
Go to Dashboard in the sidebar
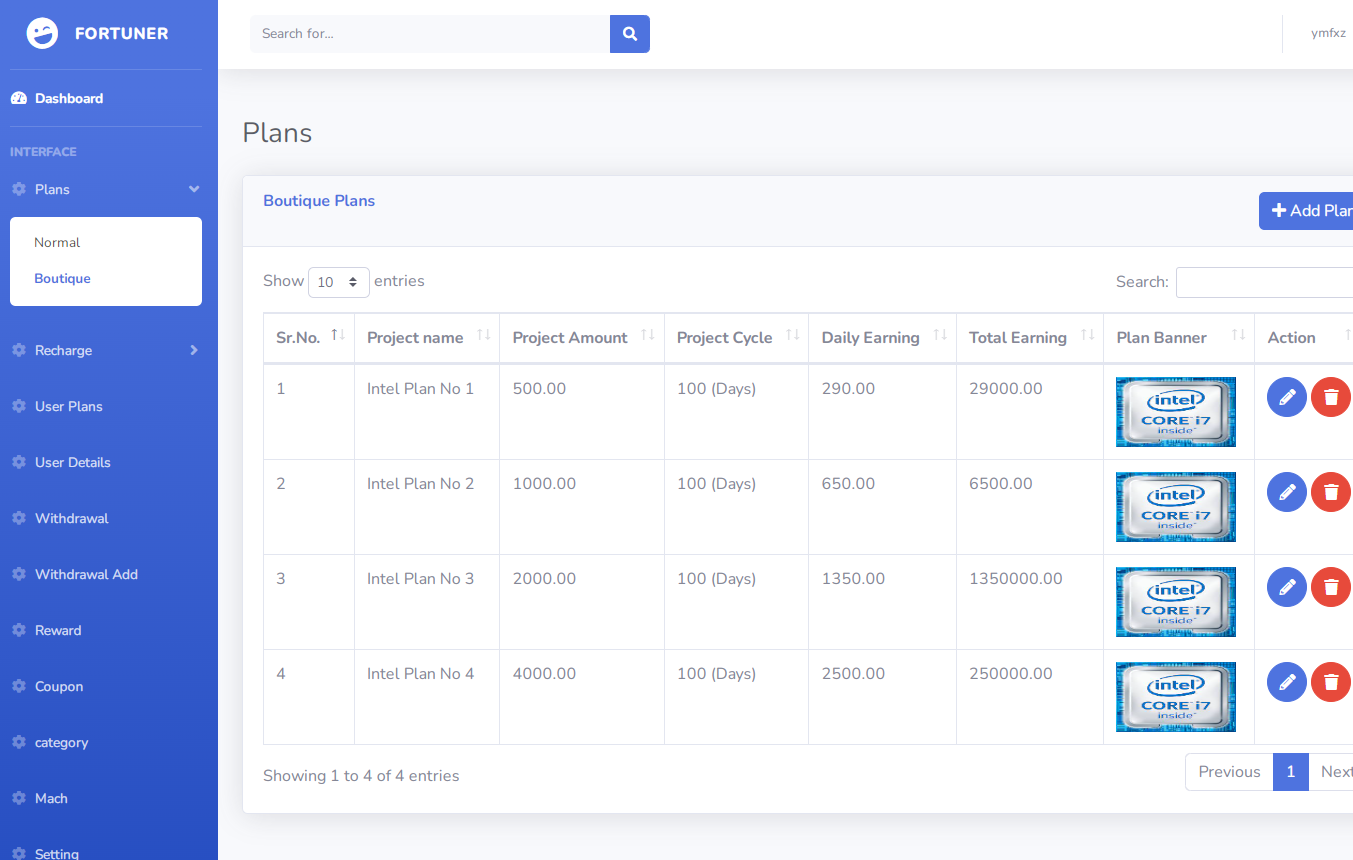69,98
